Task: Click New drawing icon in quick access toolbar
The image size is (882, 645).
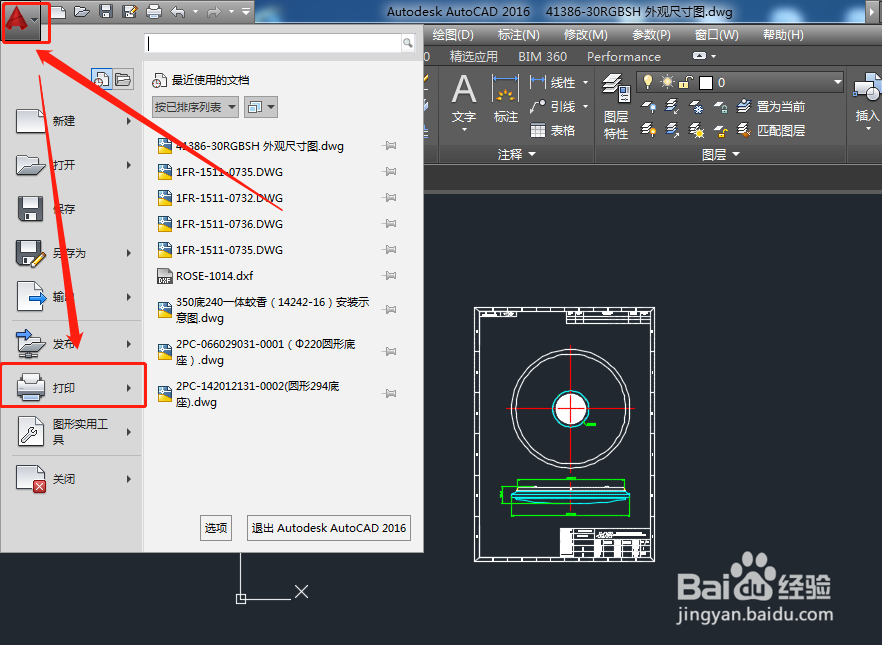Action: [x=58, y=11]
